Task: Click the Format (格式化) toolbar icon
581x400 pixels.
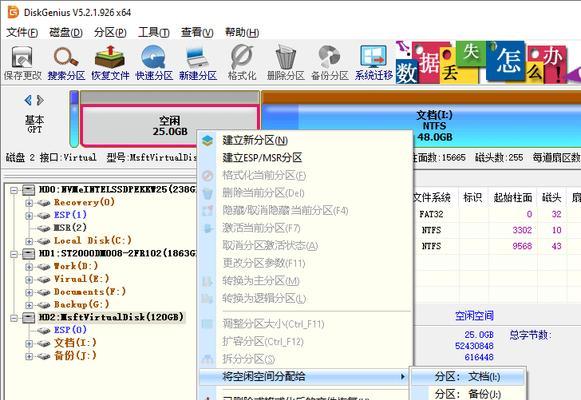Action: coord(242,63)
